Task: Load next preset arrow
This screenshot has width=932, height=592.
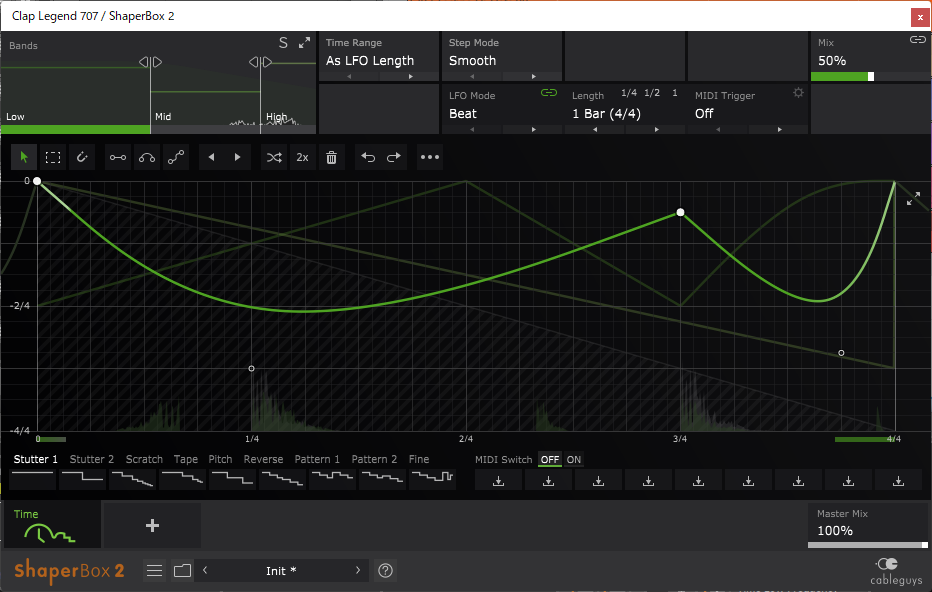Action: point(357,571)
